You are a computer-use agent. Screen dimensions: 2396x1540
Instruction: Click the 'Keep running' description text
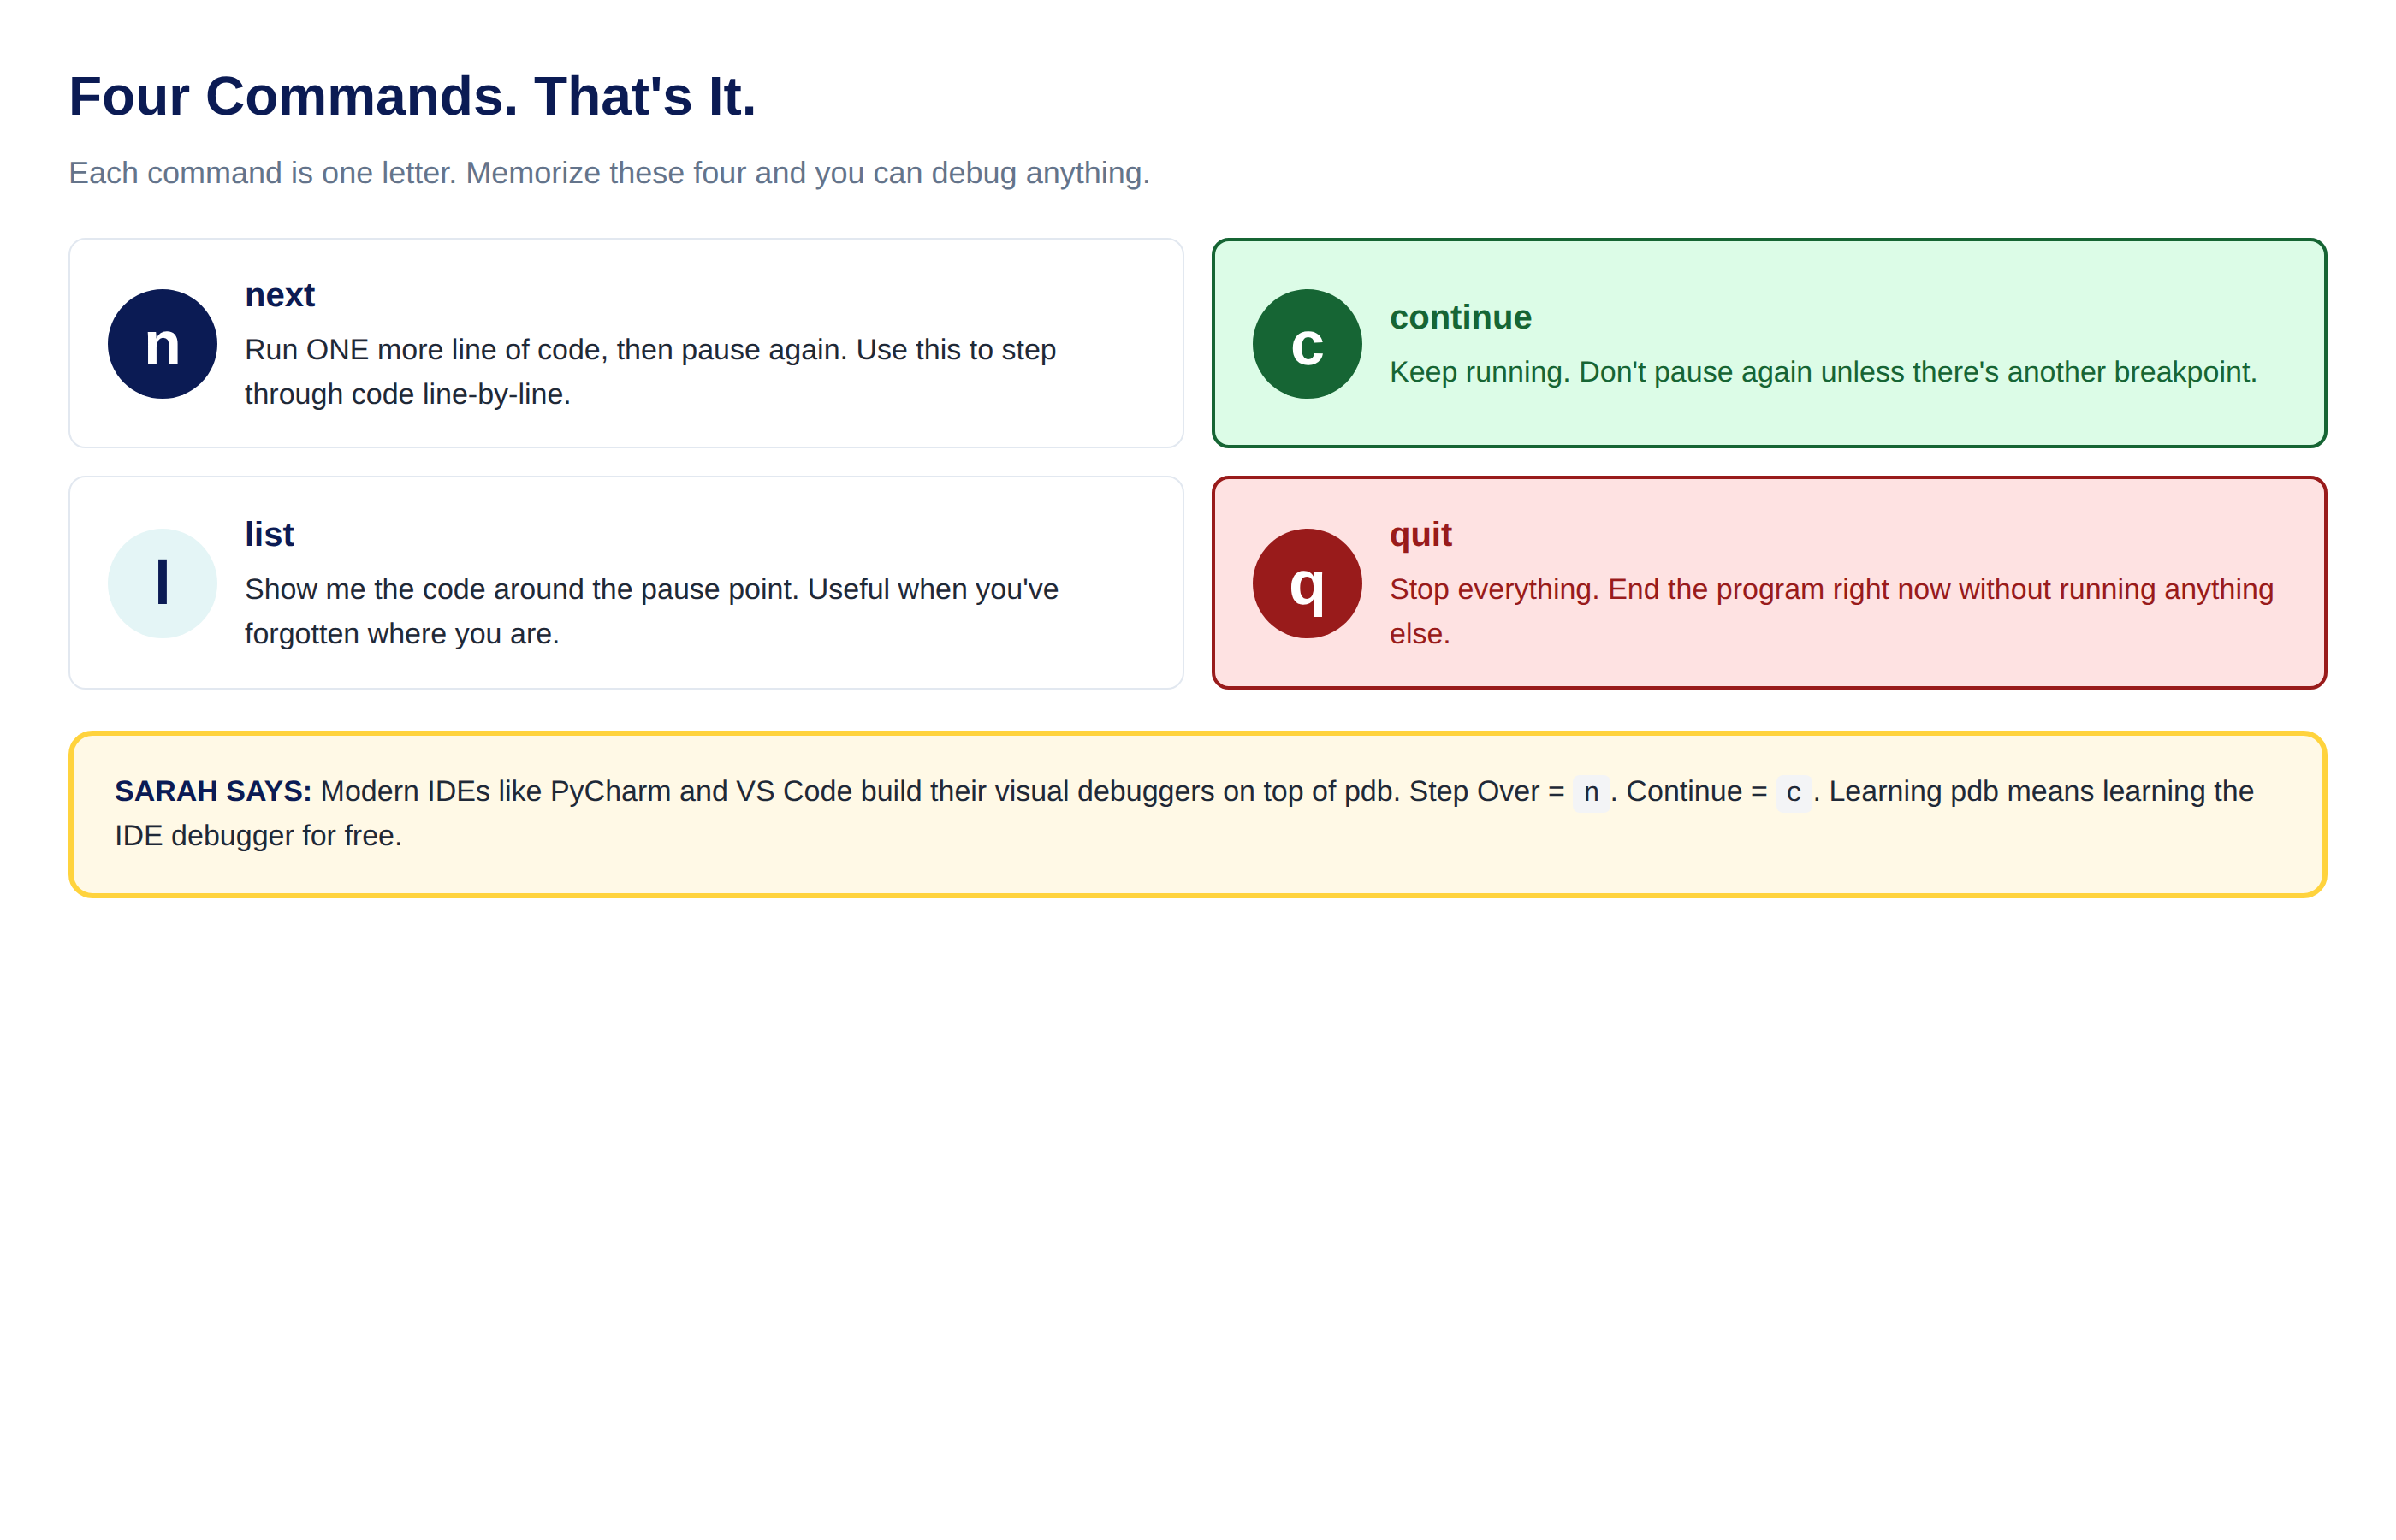click(x=1823, y=372)
